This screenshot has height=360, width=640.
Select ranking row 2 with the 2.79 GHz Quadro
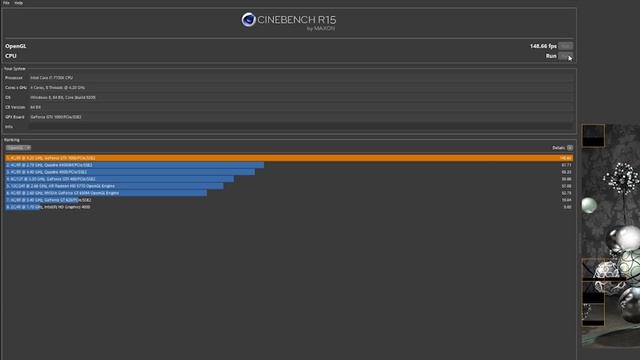pyautogui.click(x=135, y=165)
